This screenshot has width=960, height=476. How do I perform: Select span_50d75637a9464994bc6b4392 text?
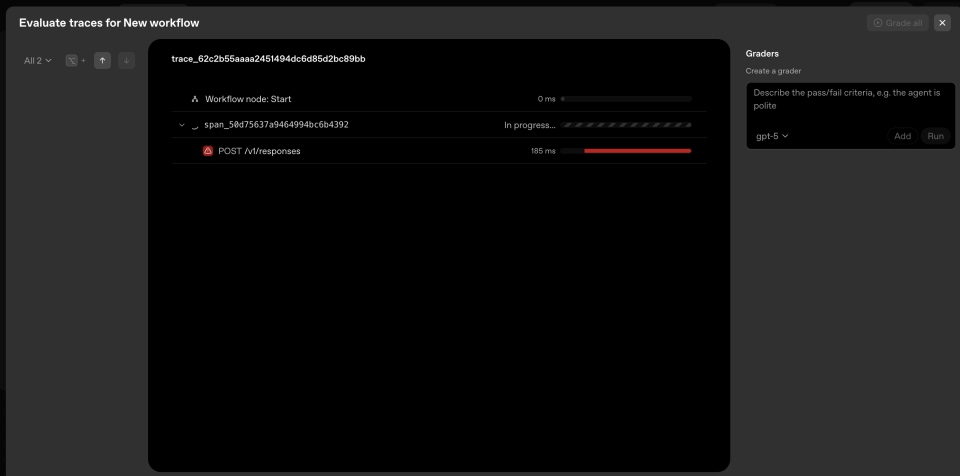coord(276,124)
